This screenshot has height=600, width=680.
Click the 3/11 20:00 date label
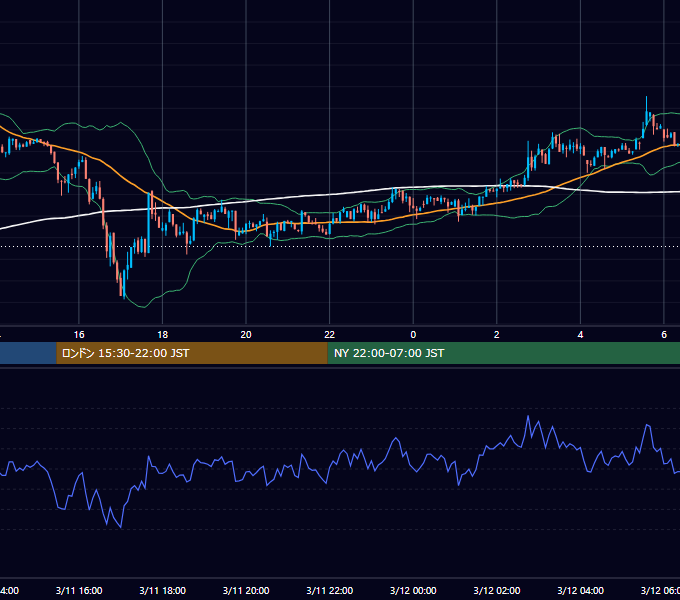click(x=246, y=590)
